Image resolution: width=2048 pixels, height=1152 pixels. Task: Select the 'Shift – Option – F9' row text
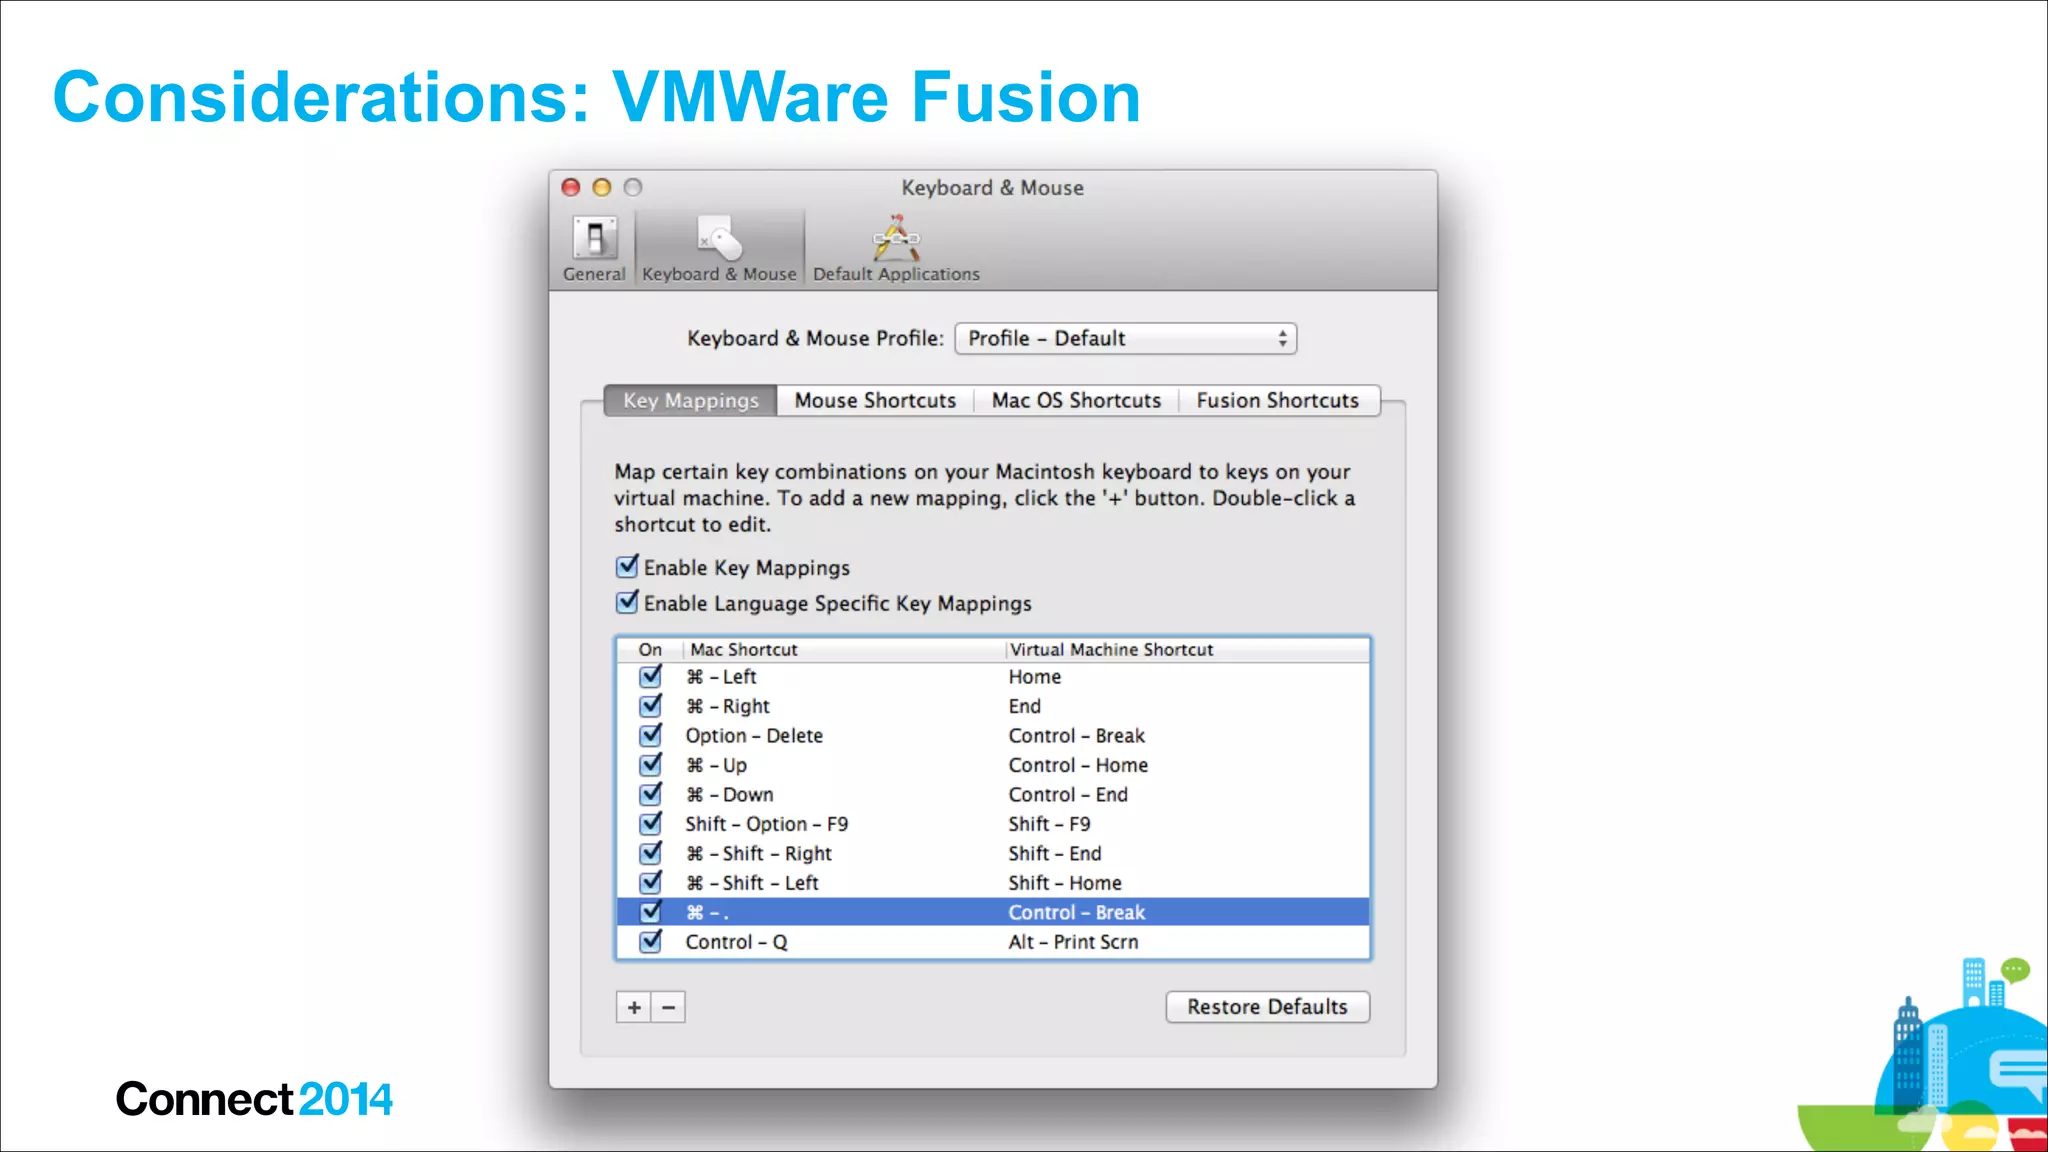click(x=766, y=824)
